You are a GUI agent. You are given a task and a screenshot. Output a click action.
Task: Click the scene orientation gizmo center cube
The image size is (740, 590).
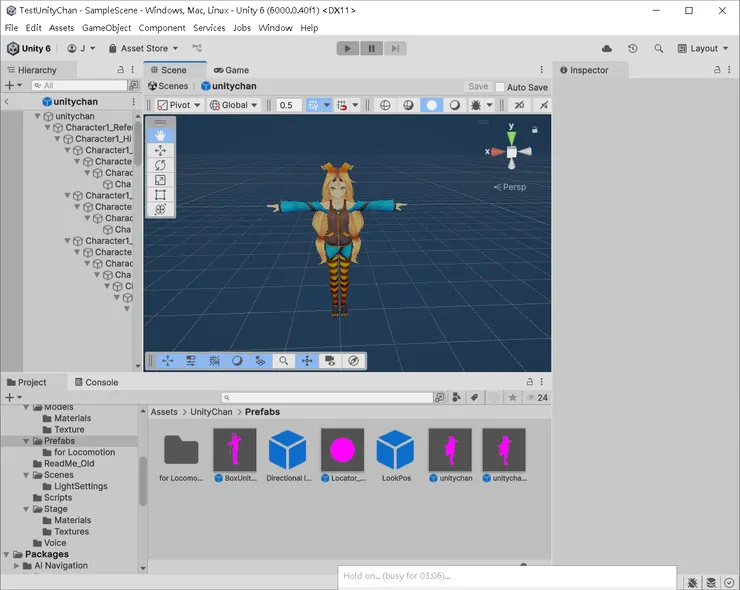click(511, 152)
